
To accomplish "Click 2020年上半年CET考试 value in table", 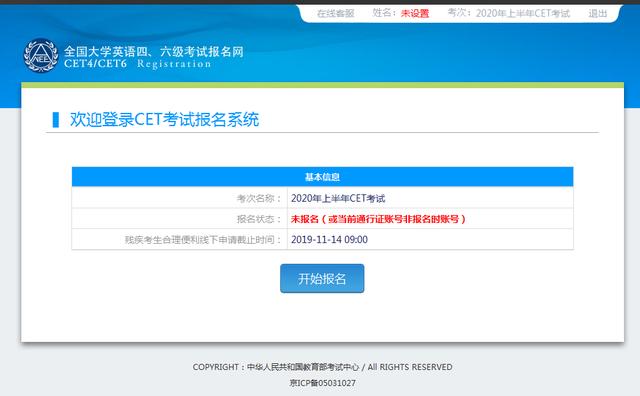I will (x=338, y=198).
